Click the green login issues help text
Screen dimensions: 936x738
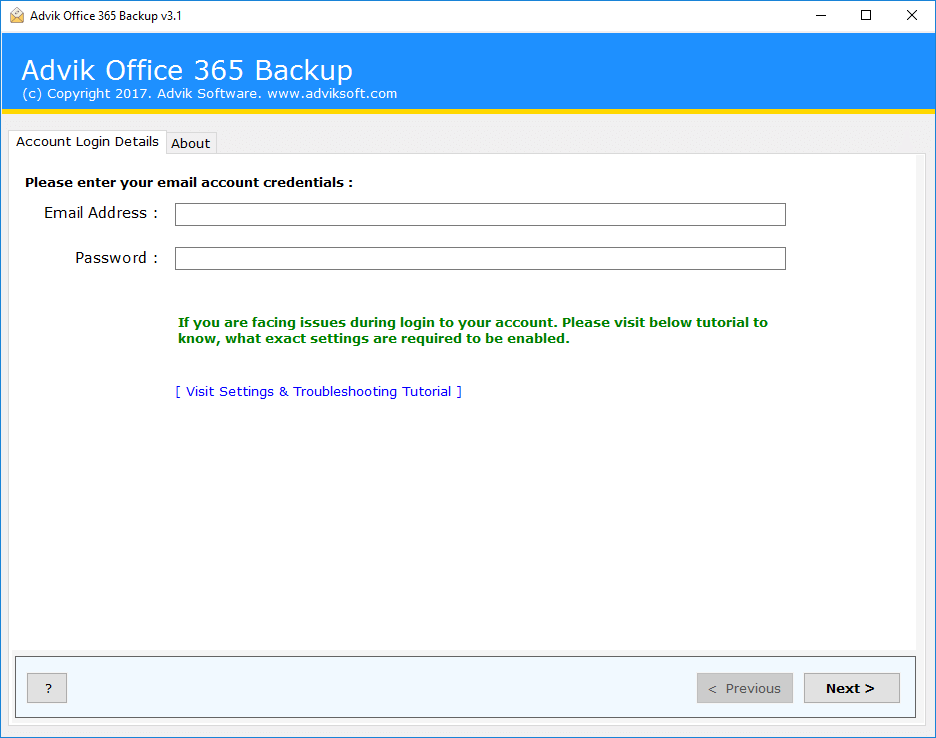472,330
